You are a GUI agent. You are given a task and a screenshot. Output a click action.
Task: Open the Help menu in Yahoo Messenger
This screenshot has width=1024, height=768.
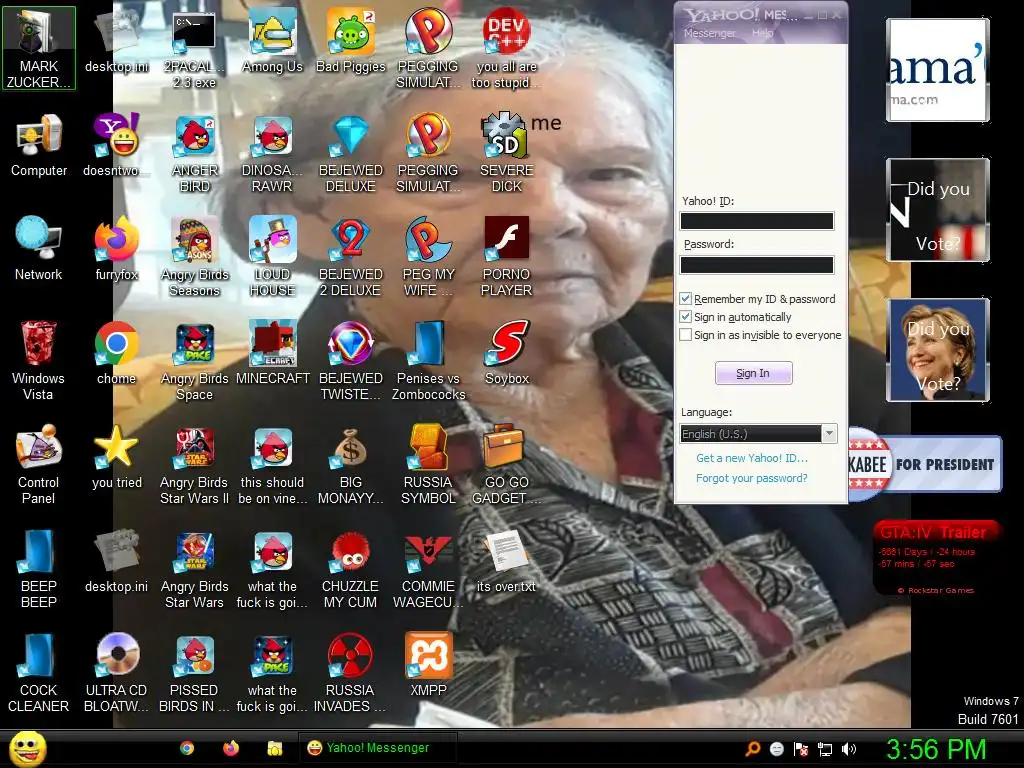[762, 33]
